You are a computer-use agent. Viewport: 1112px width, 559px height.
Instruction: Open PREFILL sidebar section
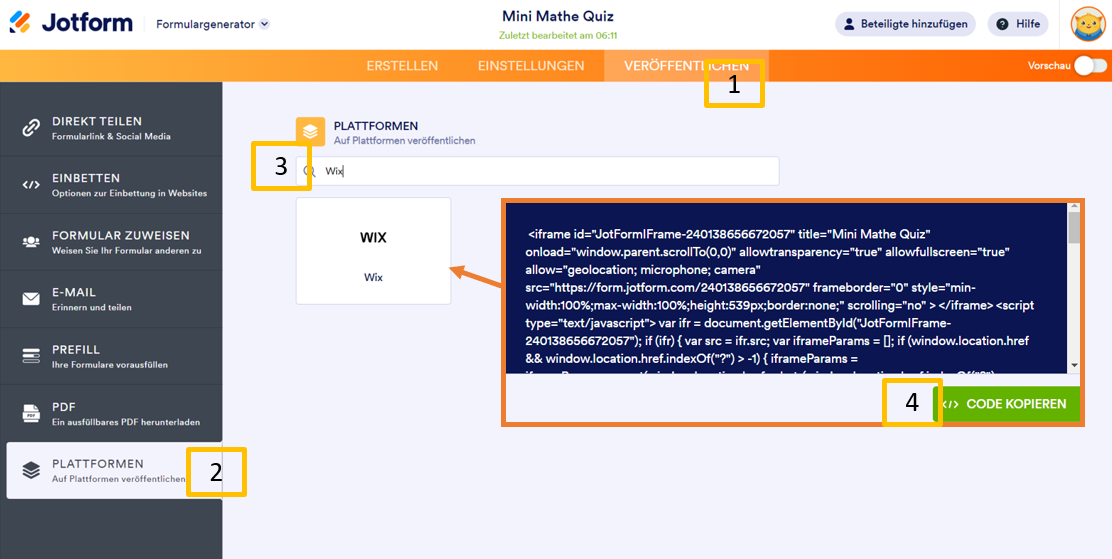[x=111, y=356]
